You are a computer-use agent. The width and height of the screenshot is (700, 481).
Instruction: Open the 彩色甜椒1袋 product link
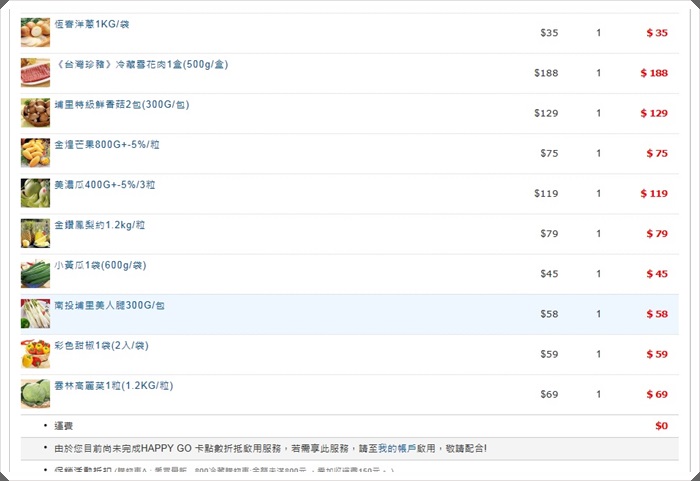pos(100,345)
